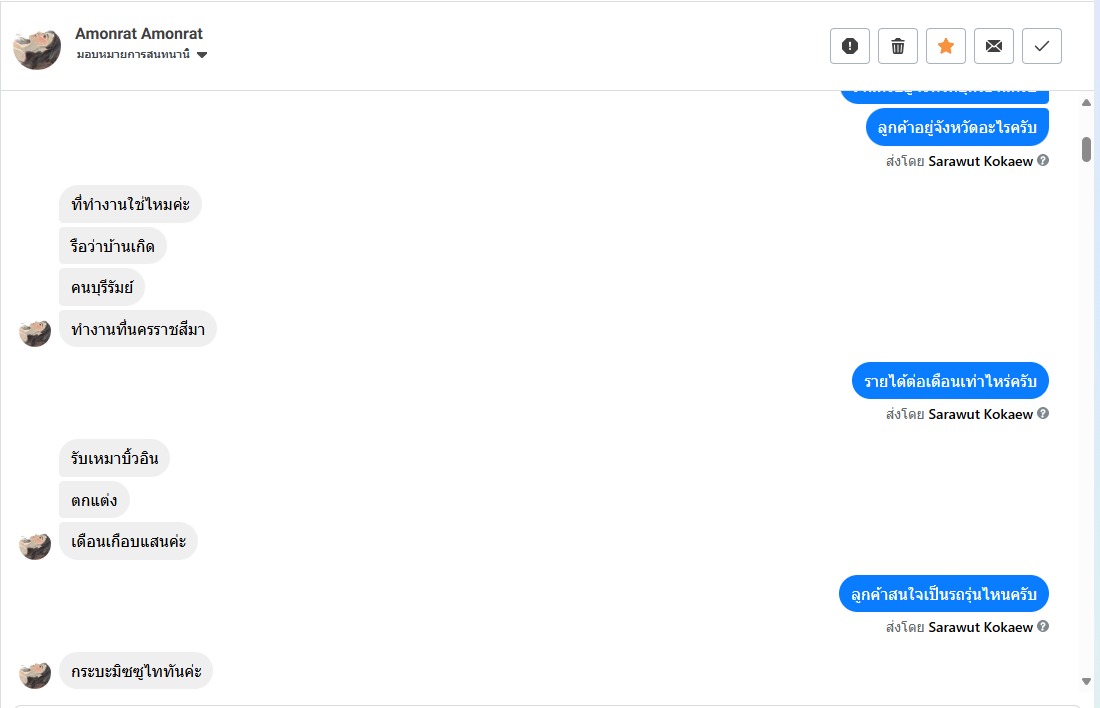Click the Sarawut Kokaew sender name under province question
The width and height of the screenshot is (1100, 708).
click(980, 160)
